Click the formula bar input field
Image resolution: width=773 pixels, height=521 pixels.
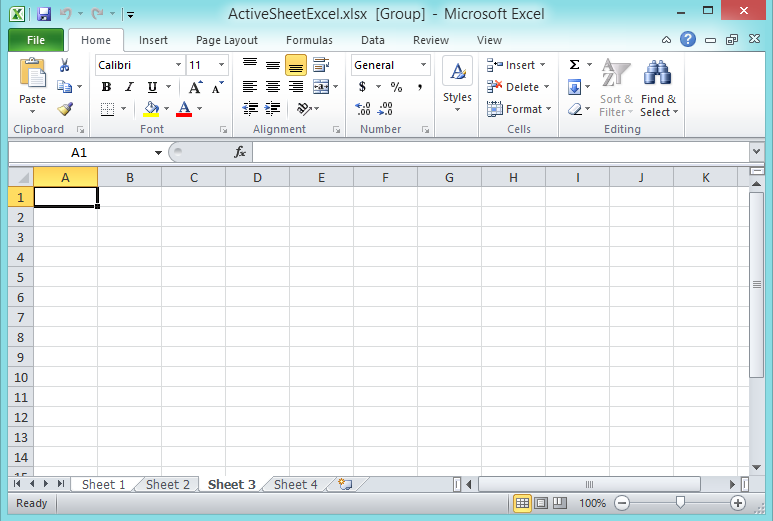[x=501, y=152]
